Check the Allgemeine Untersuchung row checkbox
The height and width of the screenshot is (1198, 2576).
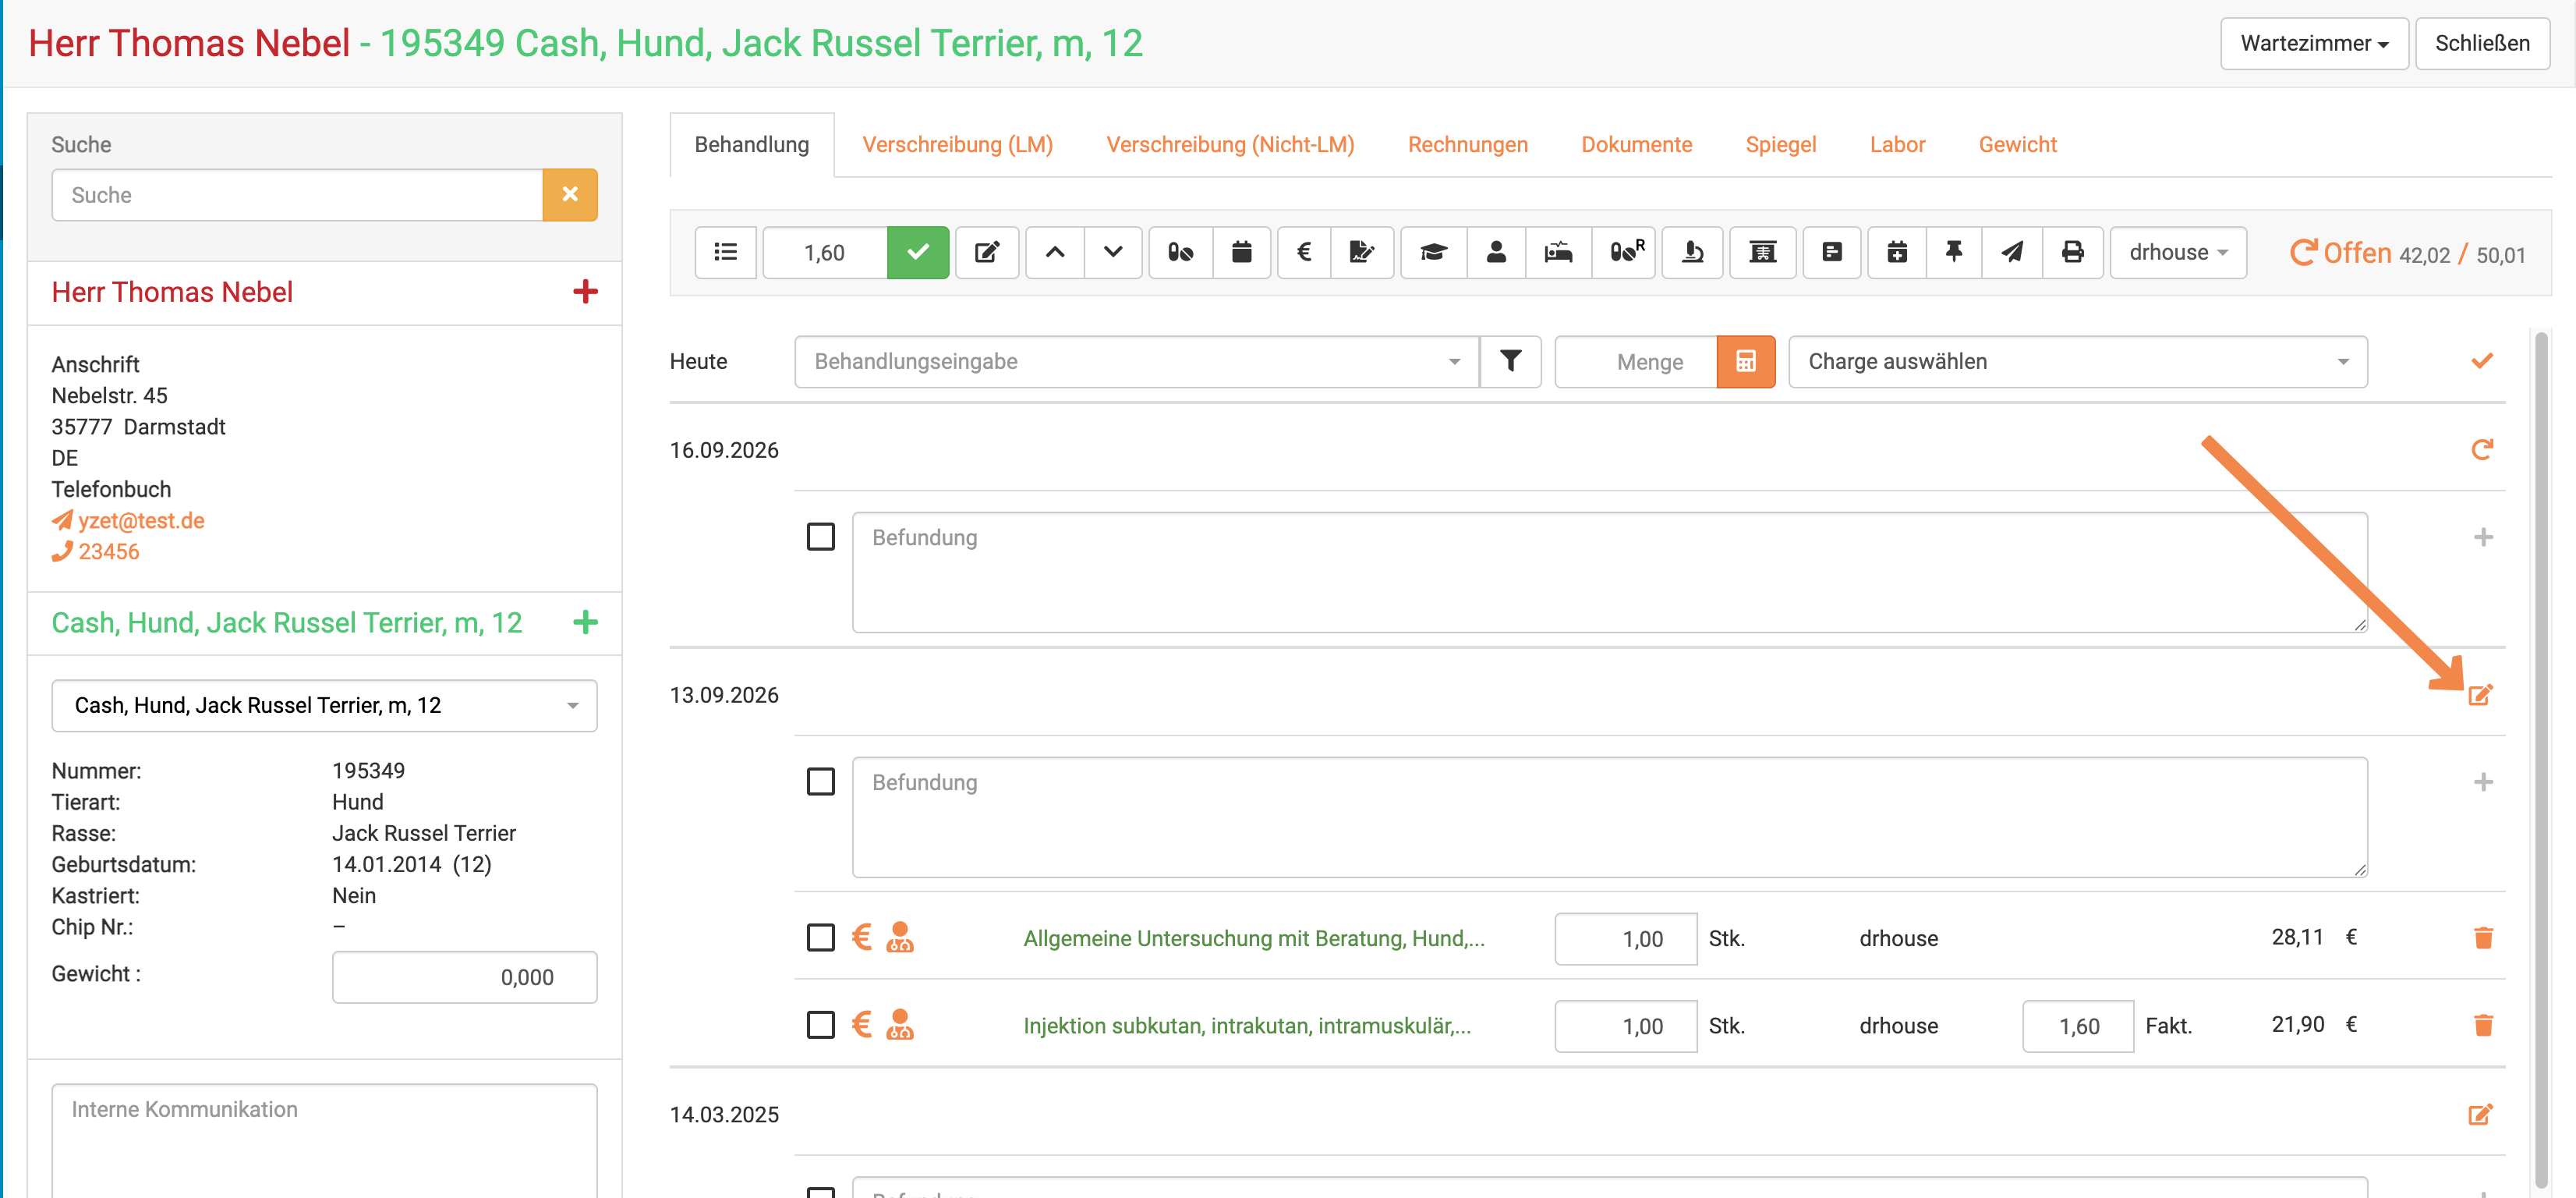[x=820, y=938]
